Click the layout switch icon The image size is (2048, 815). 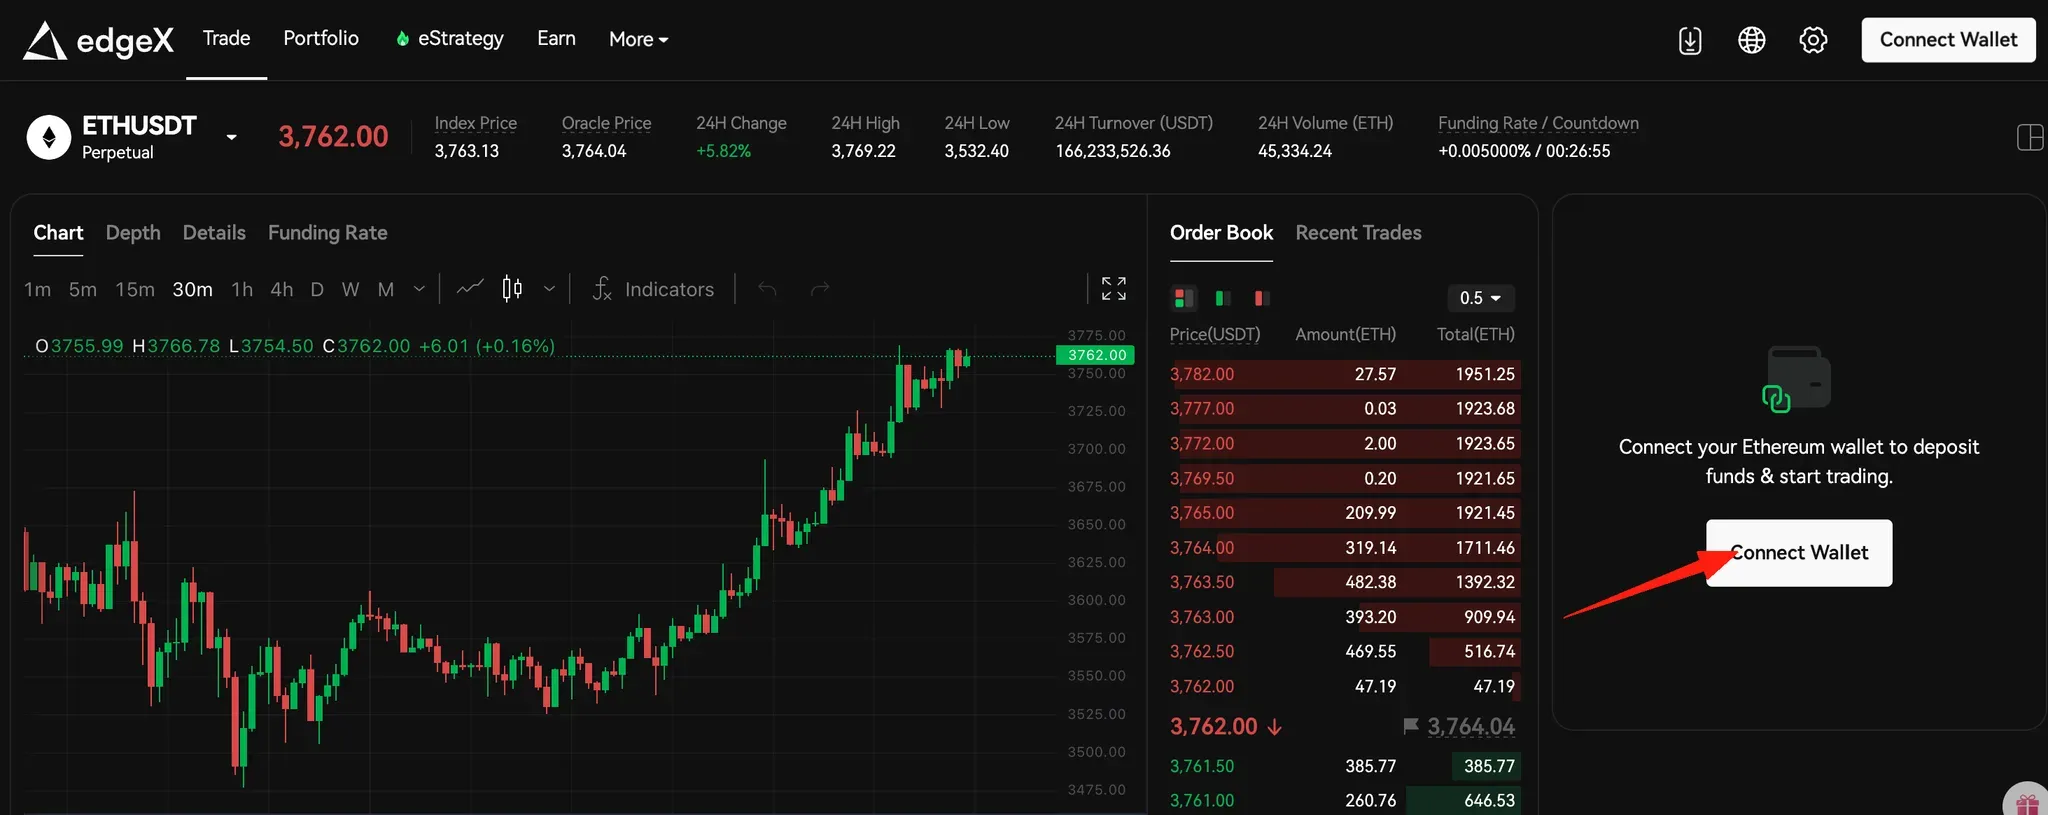2030,138
